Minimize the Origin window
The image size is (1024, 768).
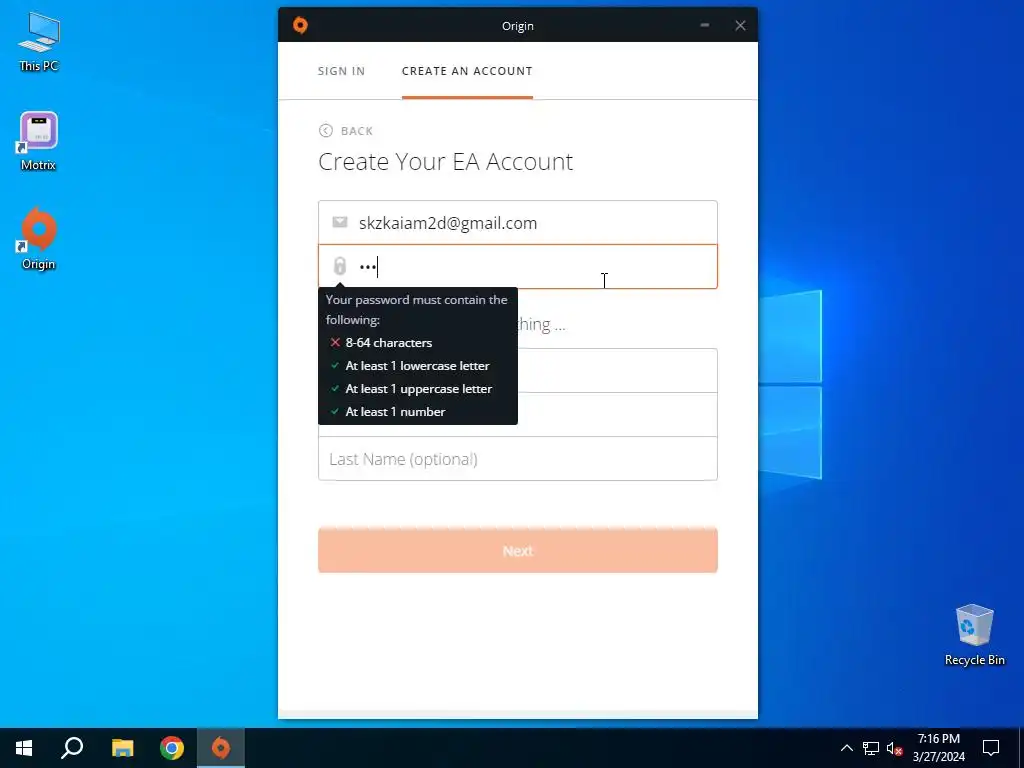(705, 25)
